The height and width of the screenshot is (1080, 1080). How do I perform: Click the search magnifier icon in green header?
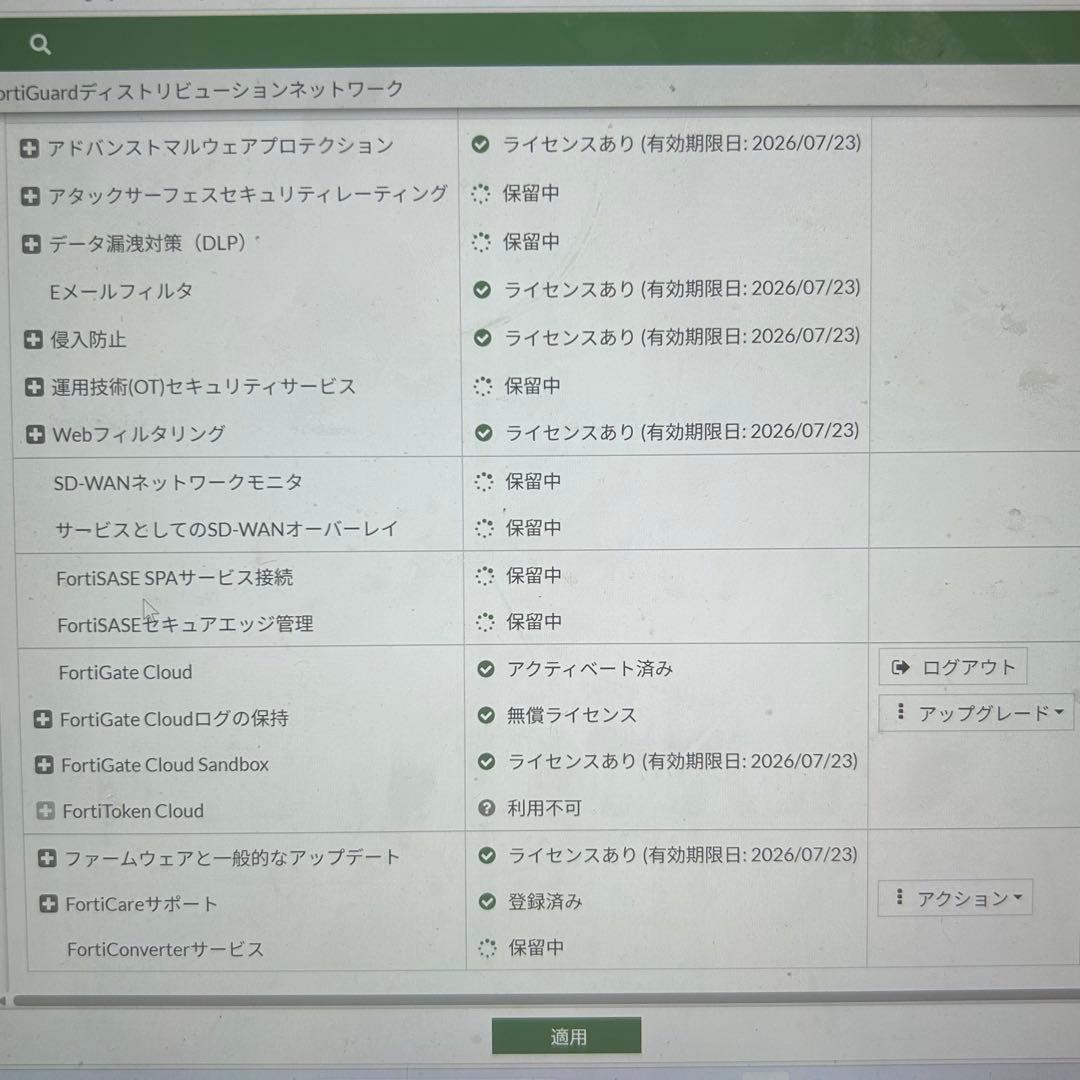click(40, 44)
